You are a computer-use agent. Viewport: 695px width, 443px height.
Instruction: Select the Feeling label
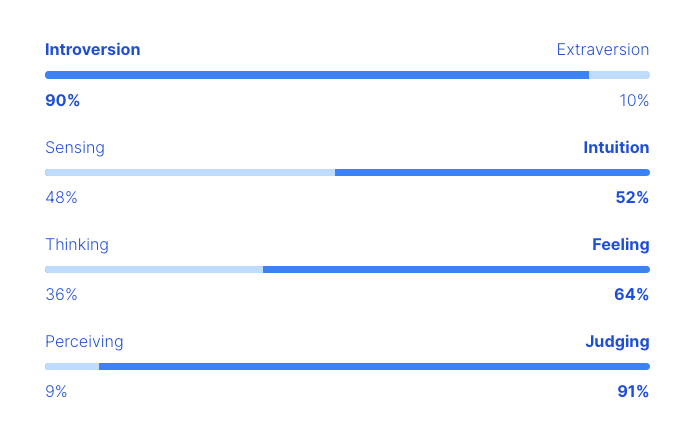tap(620, 245)
